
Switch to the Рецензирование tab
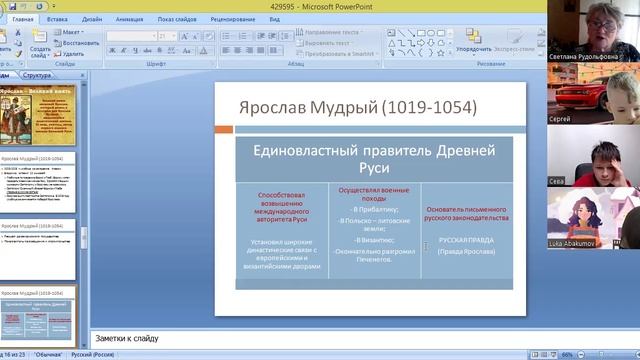point(233,19)
